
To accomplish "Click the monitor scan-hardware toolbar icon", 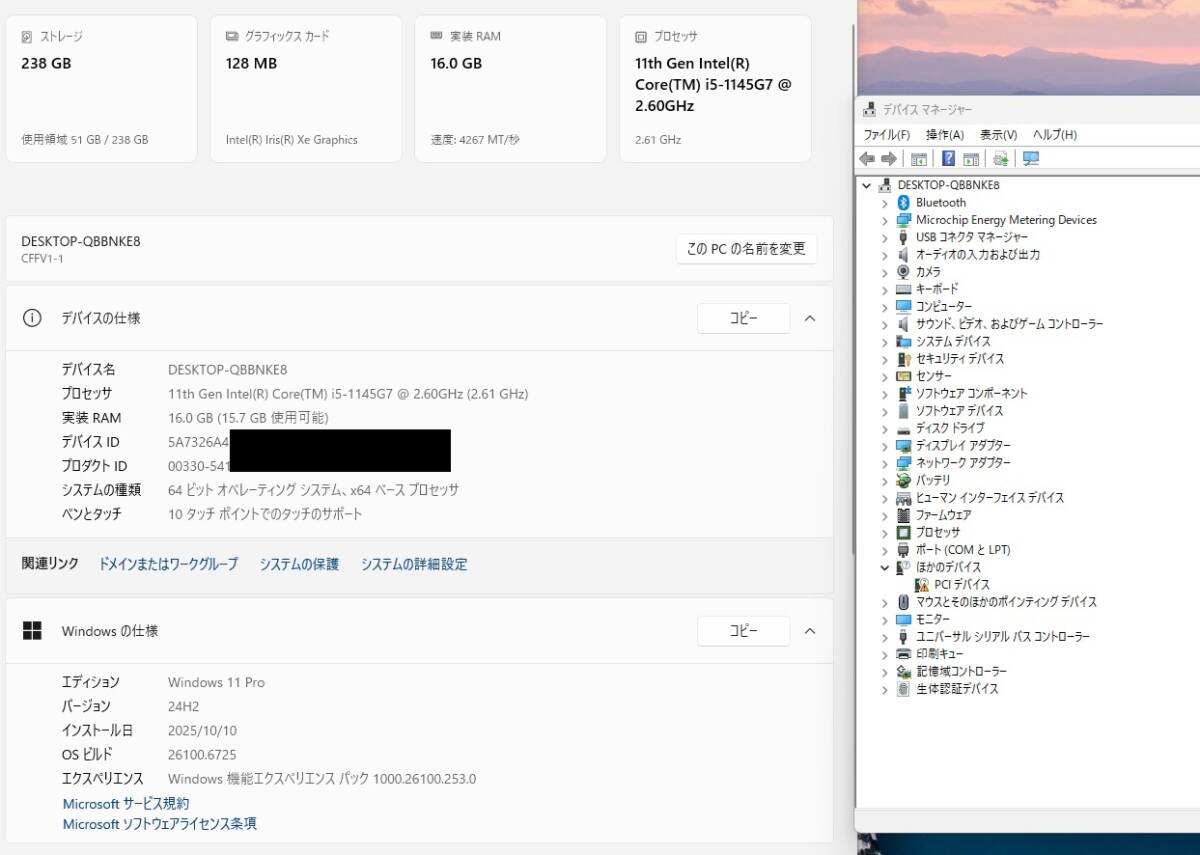I will [x=1031, y=159].
